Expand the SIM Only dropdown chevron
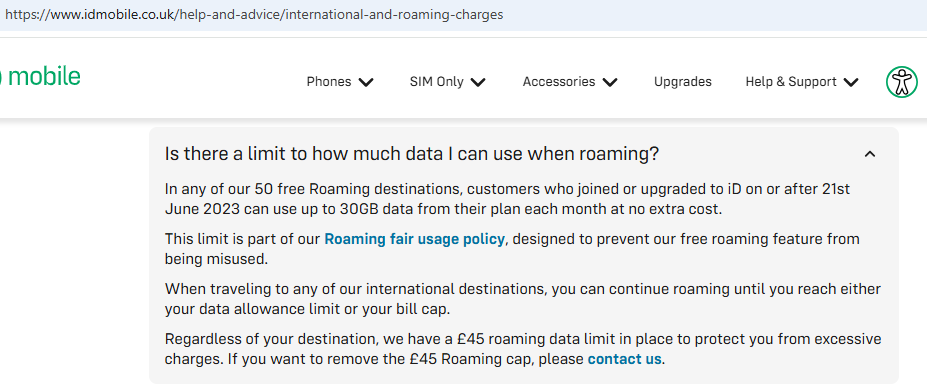The width and height of the screenshot is (927, 391). pyautogui.click(x=478, y=82)
